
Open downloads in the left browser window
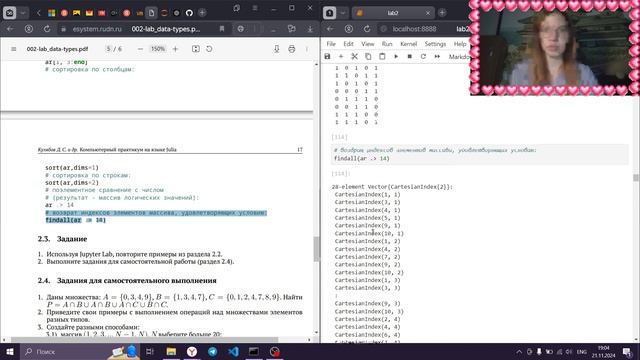point(310,29)
